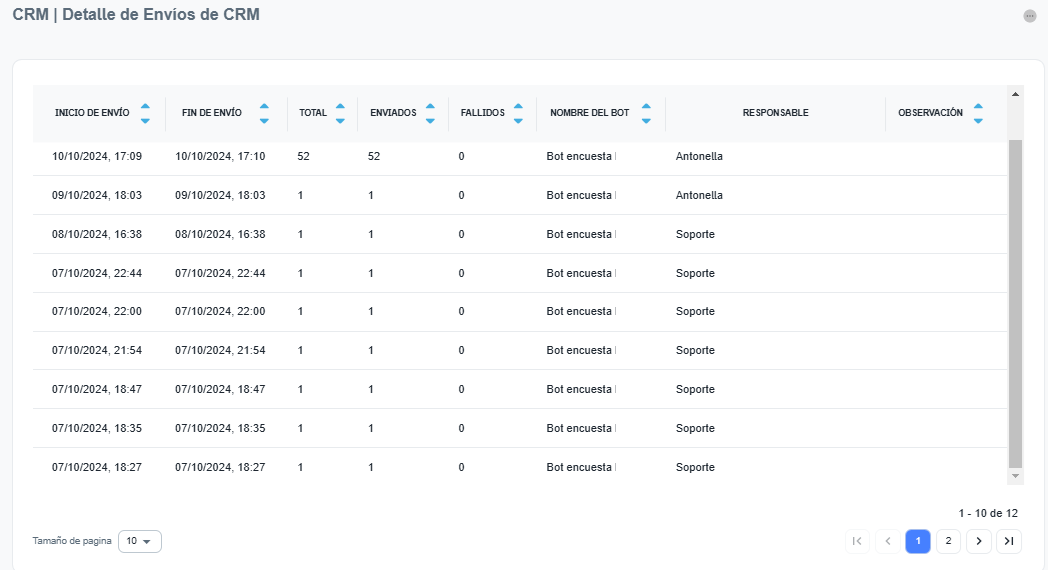The image size is (1048, 570).
Task: Jump to last page arrow
Action: pos(1009,541)
